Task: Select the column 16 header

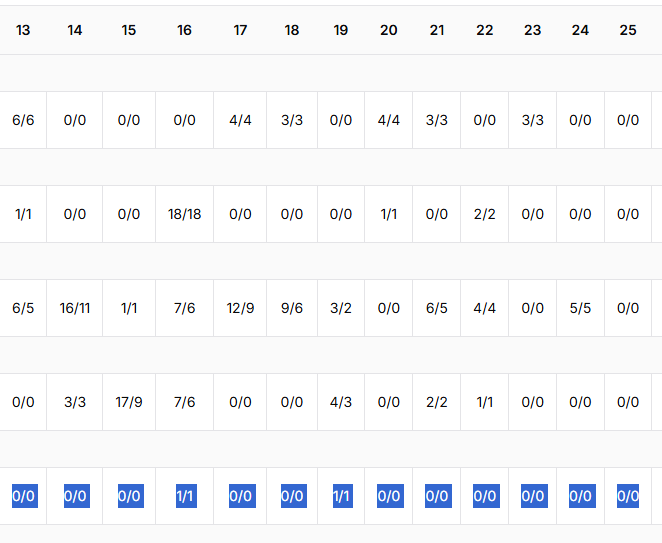Action: pos(184,31)
